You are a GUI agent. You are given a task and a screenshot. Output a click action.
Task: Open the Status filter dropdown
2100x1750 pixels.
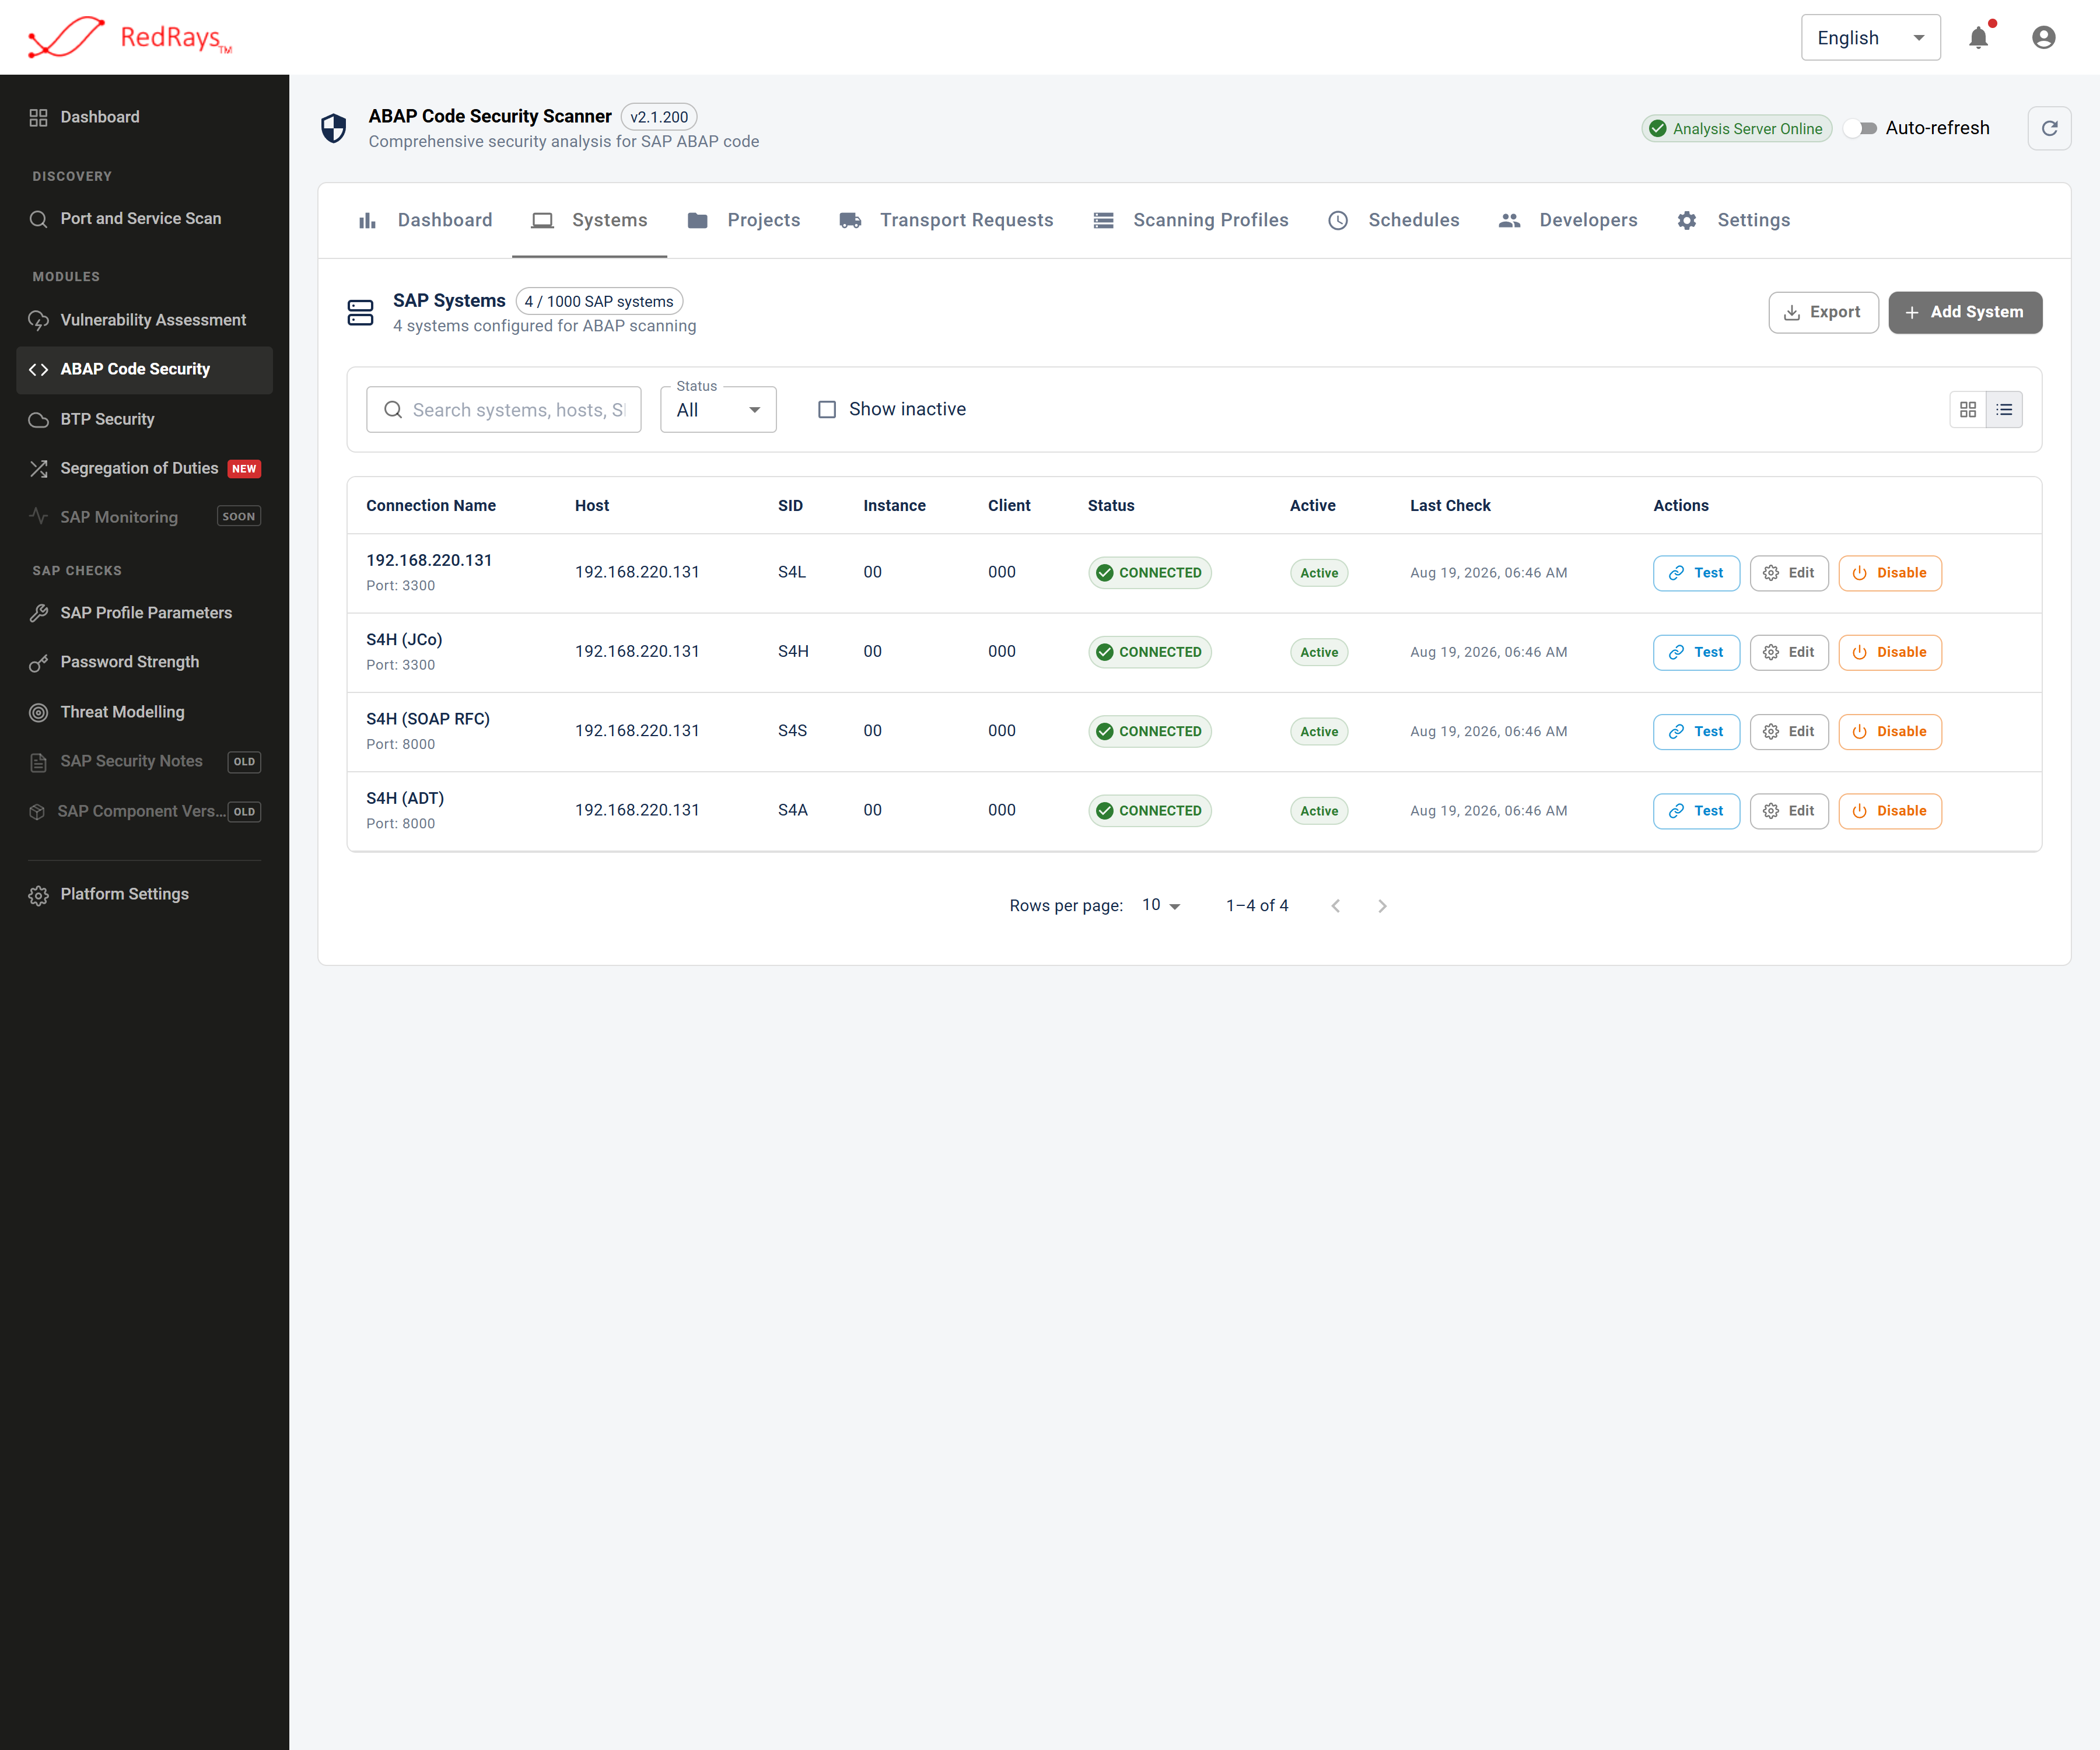(718, 410)
